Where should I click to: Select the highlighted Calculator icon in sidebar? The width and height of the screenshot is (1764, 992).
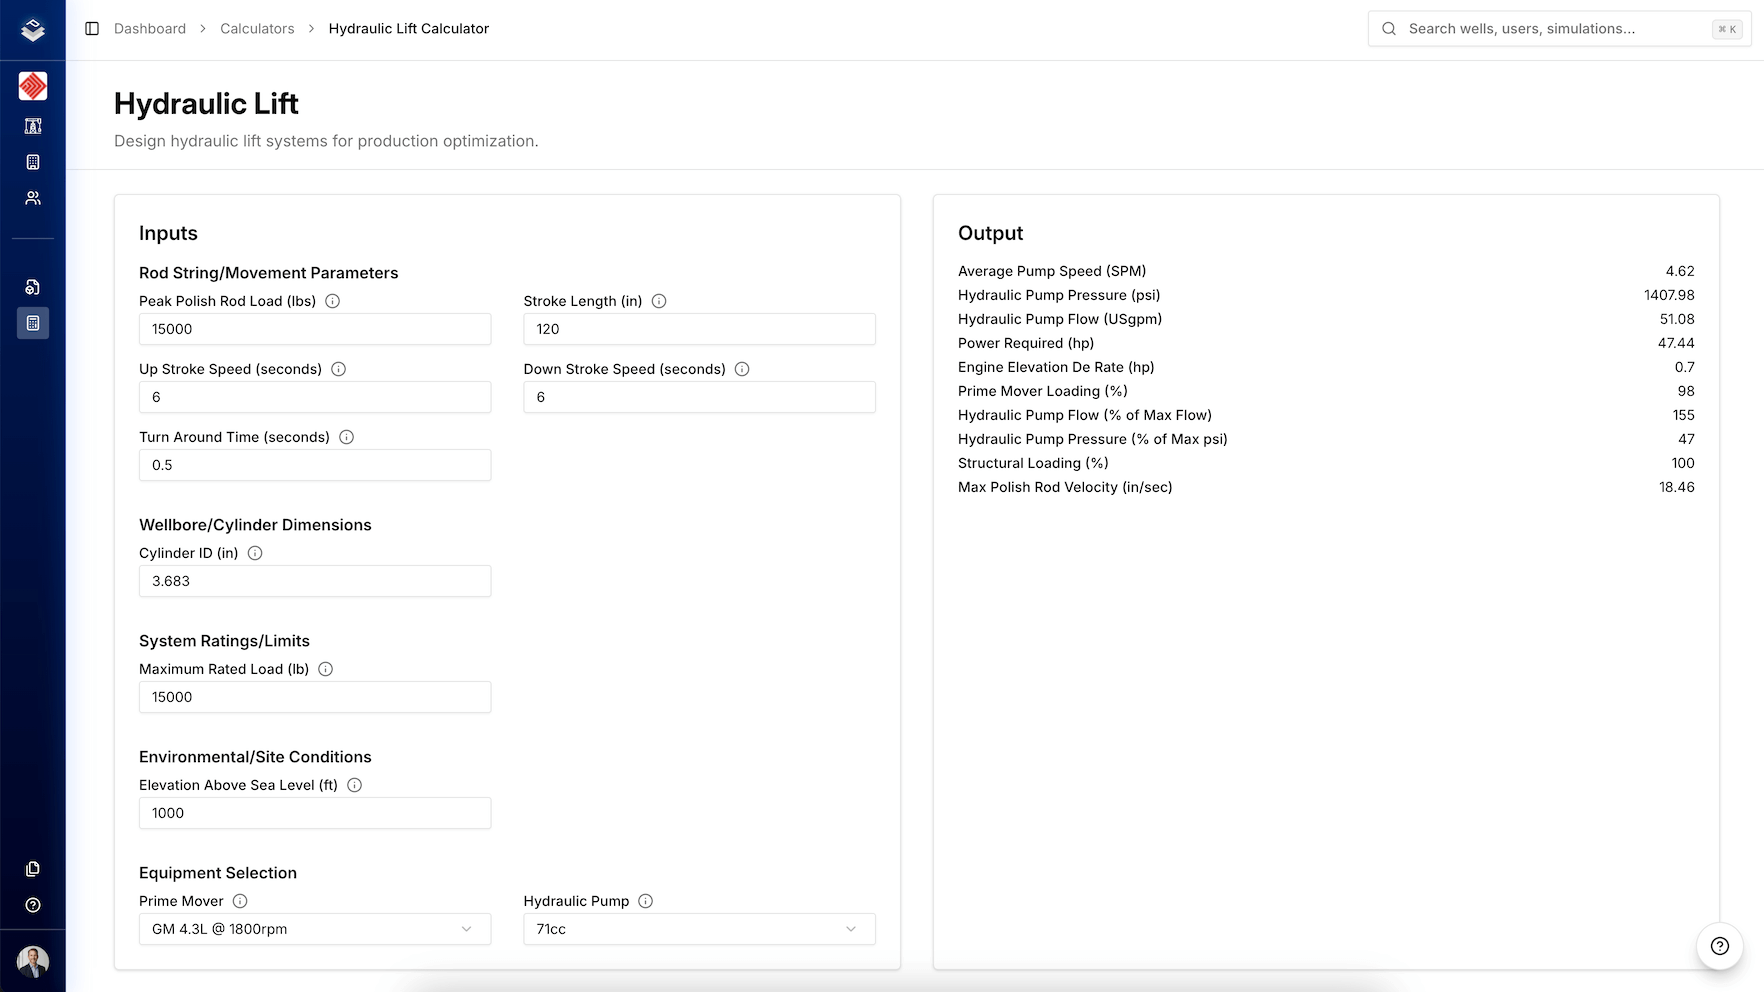[x=33, y=323]
